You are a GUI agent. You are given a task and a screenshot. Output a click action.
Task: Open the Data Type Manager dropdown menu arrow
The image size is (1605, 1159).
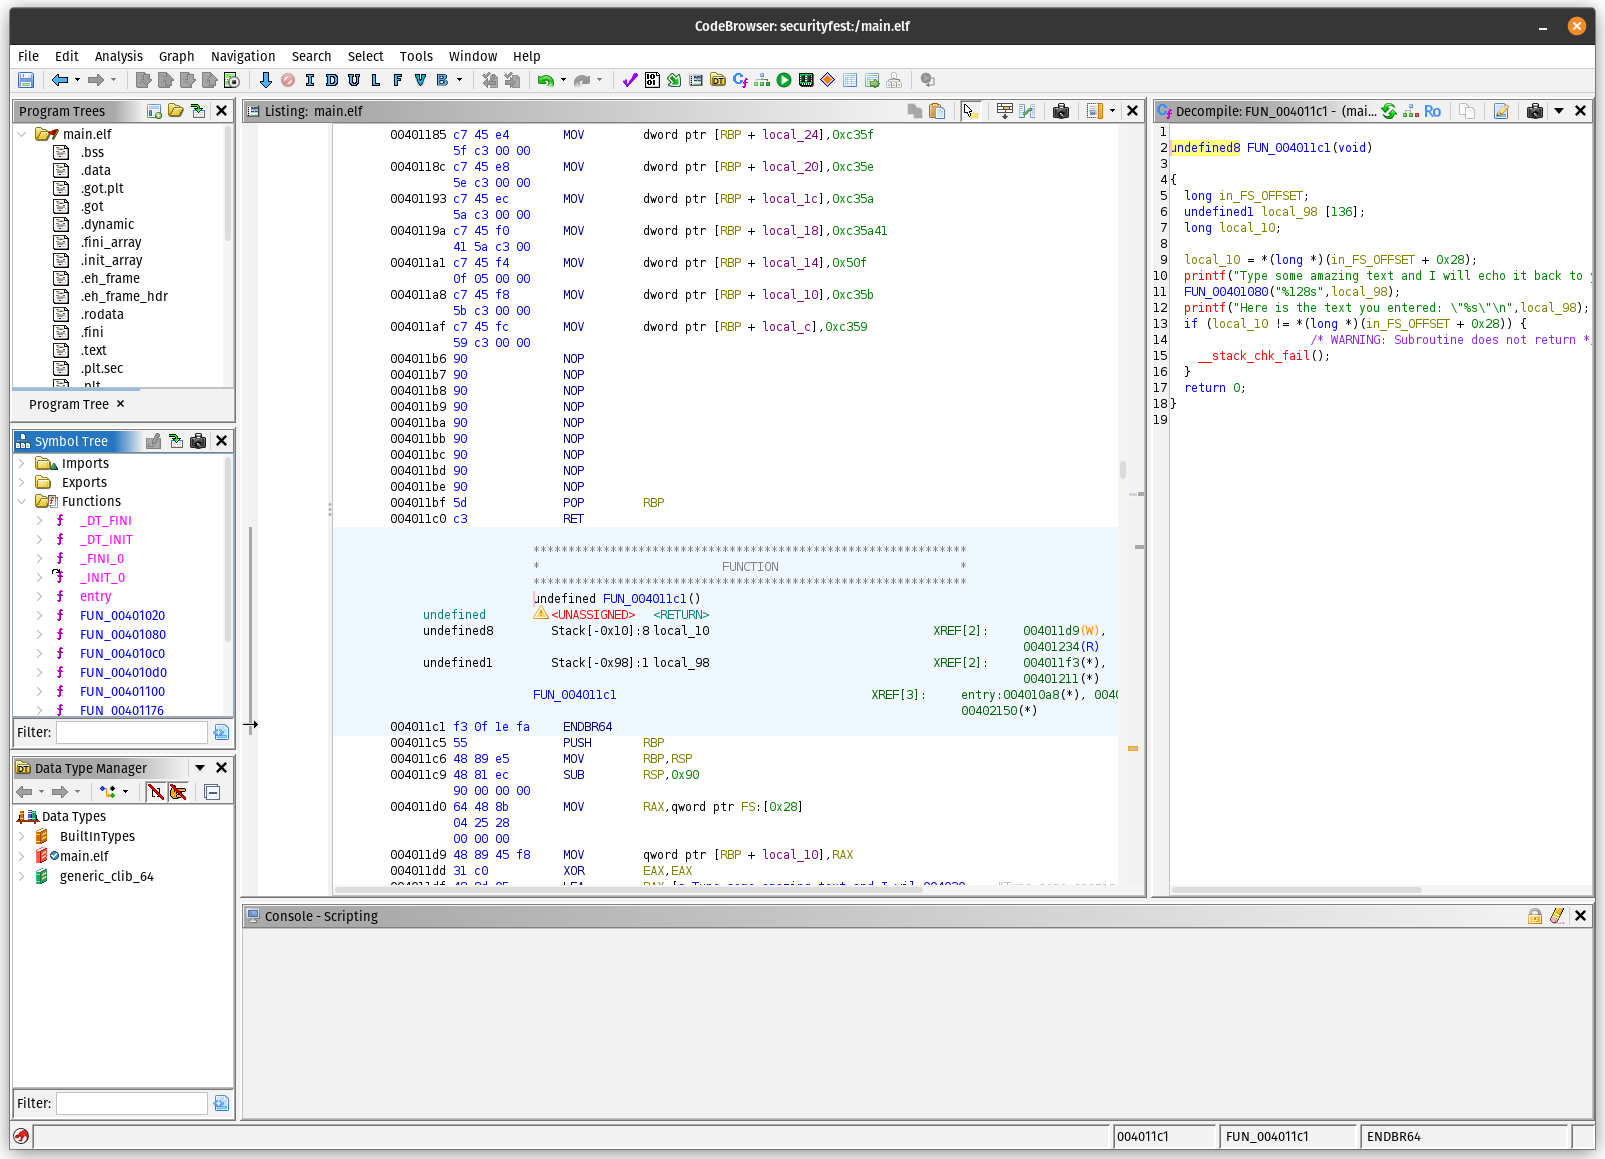[x=200, y=768]
